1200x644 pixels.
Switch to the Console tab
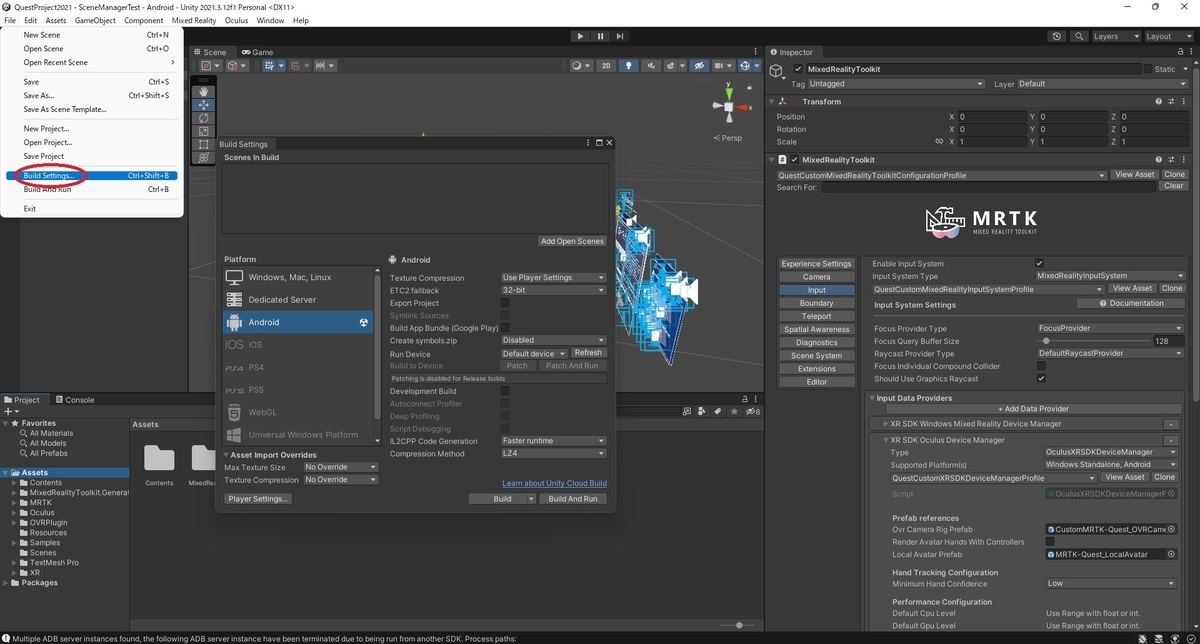tap(74, 400)
